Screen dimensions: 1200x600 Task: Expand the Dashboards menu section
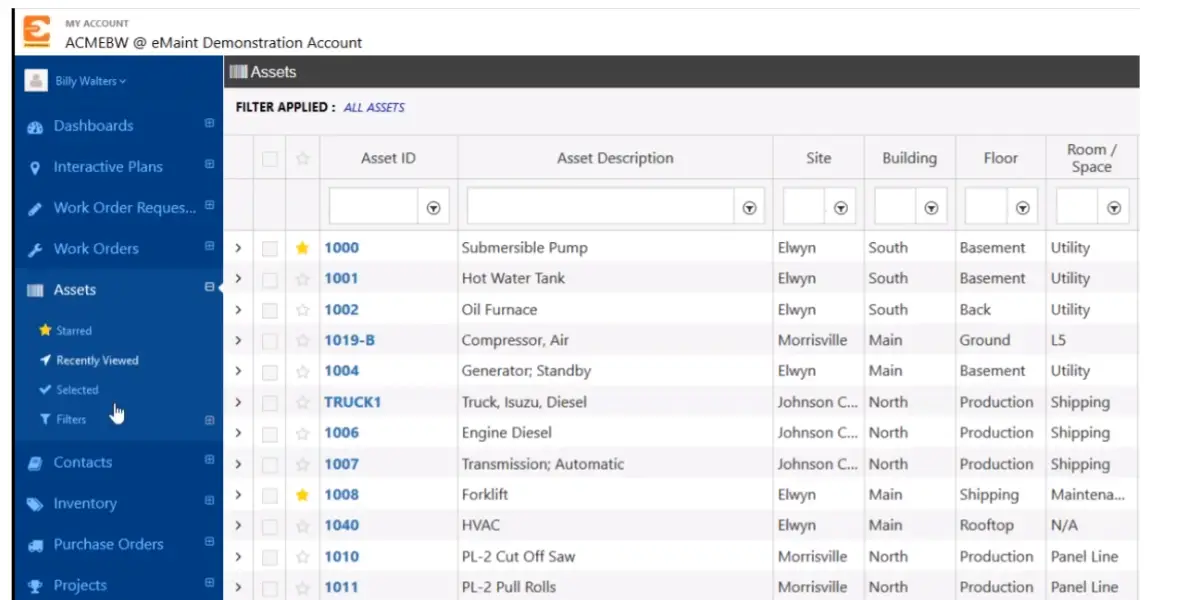pyautogui.click(x=210, y=124)
